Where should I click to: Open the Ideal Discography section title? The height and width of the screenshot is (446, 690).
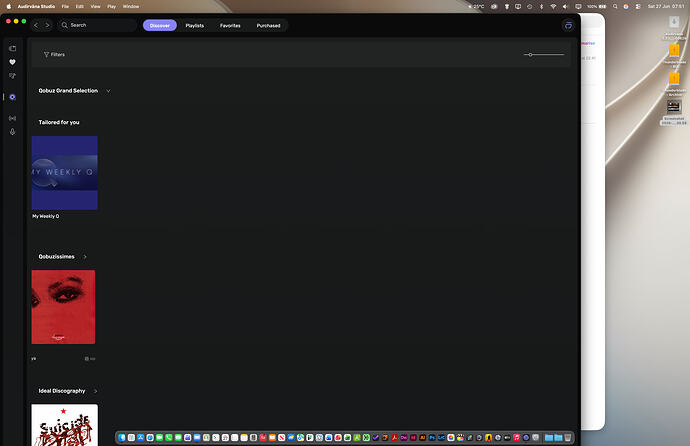click(62, 391)
